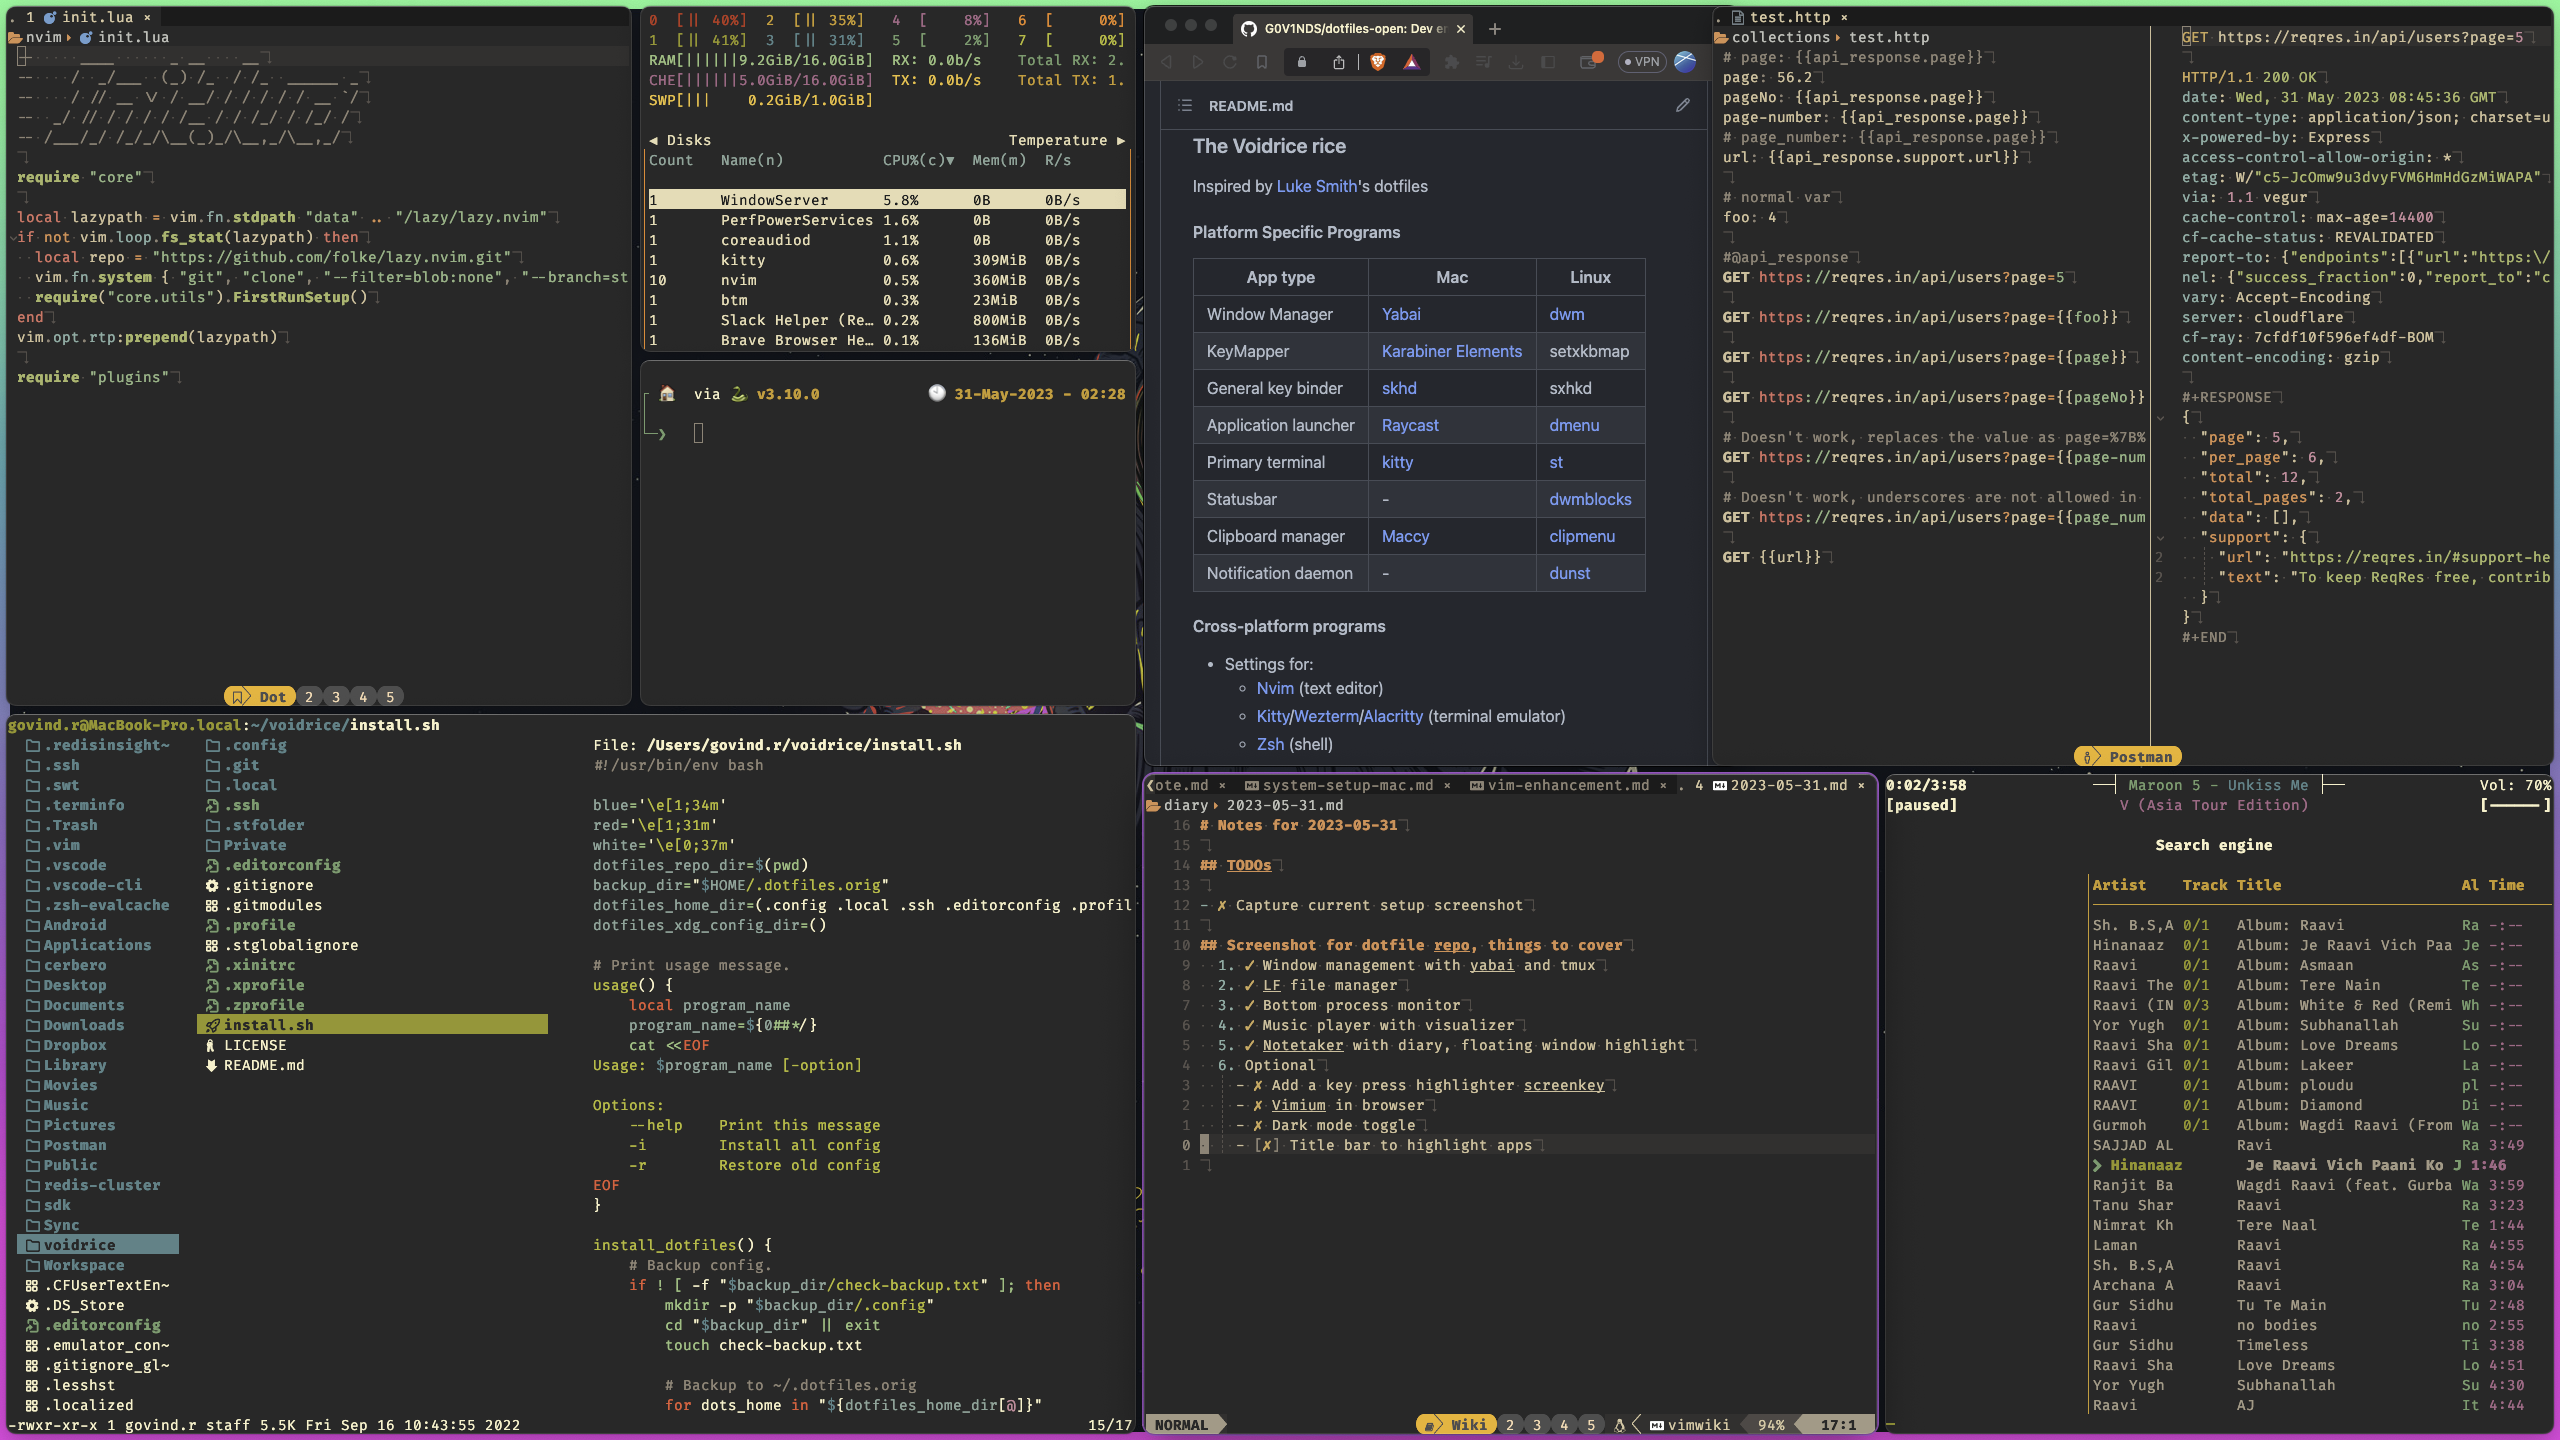This screenshot has height=1440, width=2560.
Task: Click the share icon in address bar
Action: 1338,62
